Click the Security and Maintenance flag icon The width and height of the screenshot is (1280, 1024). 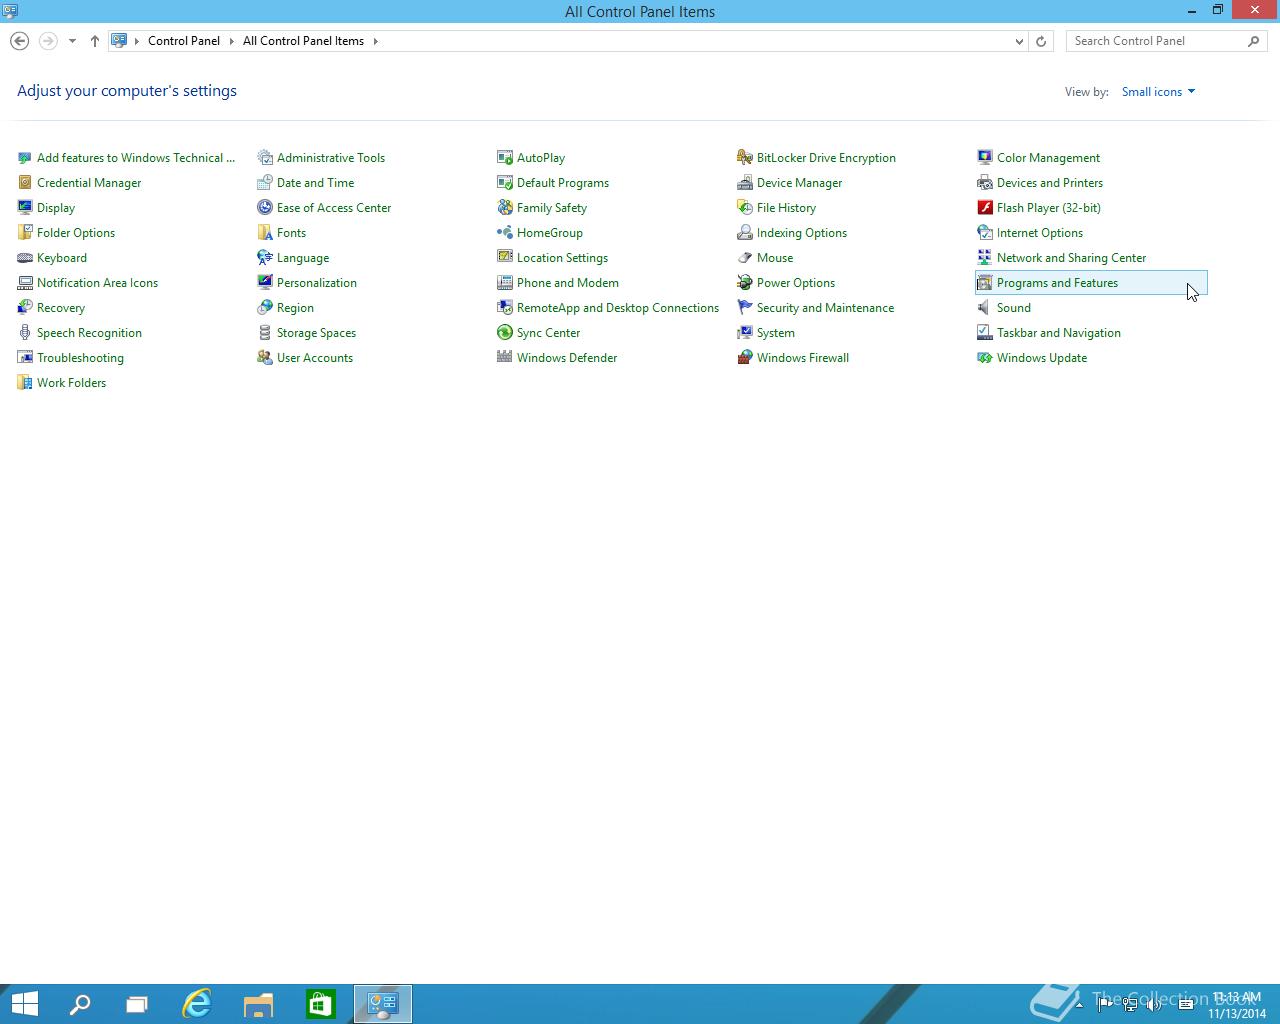(745, 307)
